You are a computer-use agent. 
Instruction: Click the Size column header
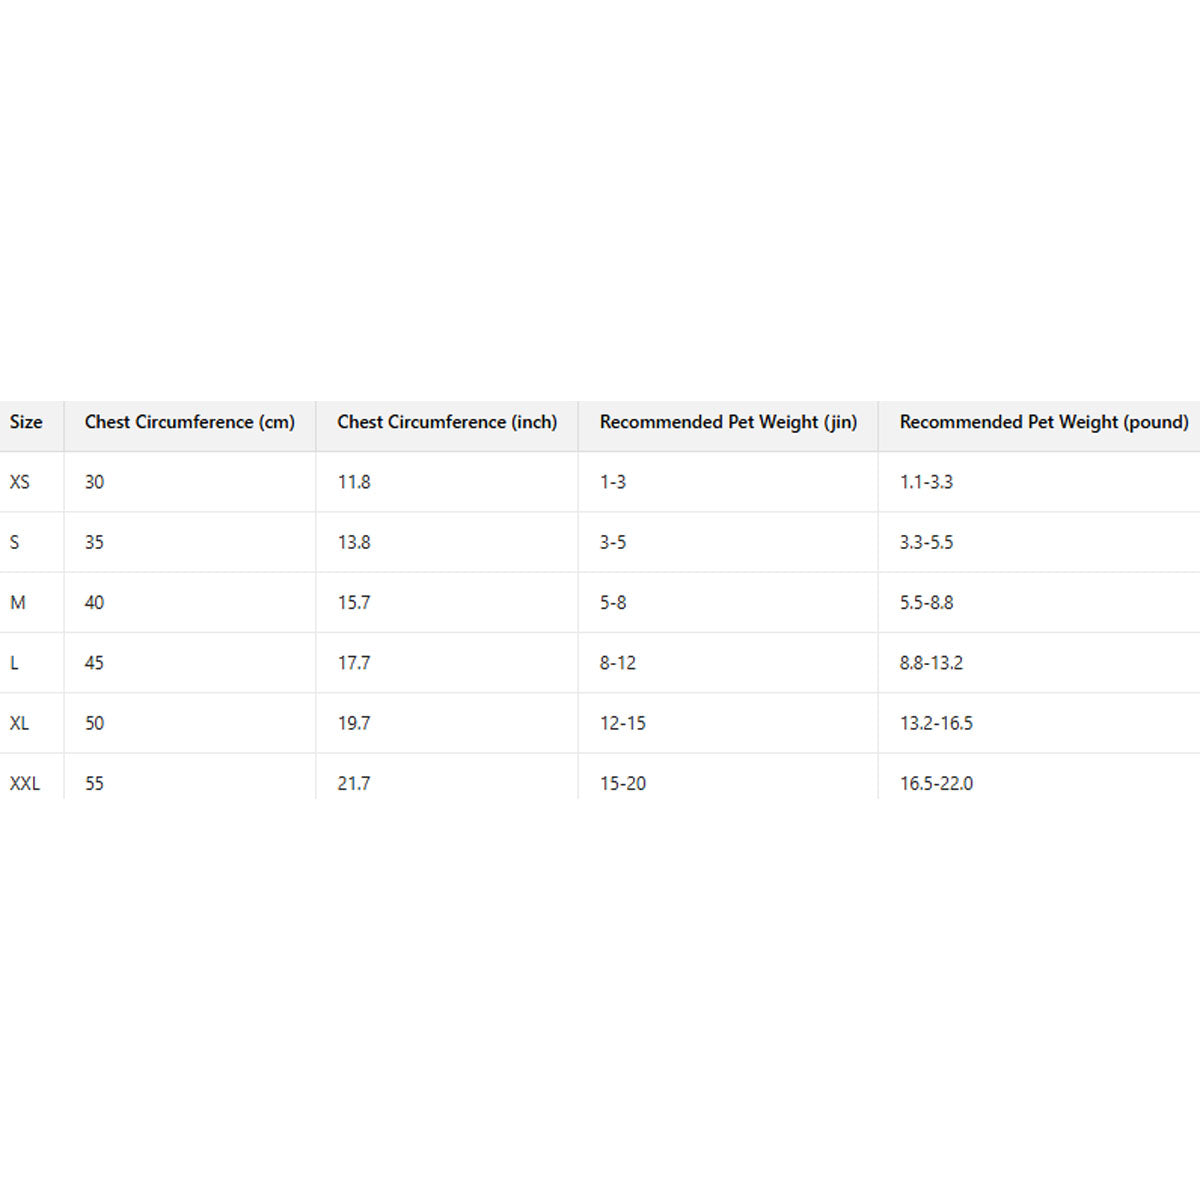(x=26, y=422)
